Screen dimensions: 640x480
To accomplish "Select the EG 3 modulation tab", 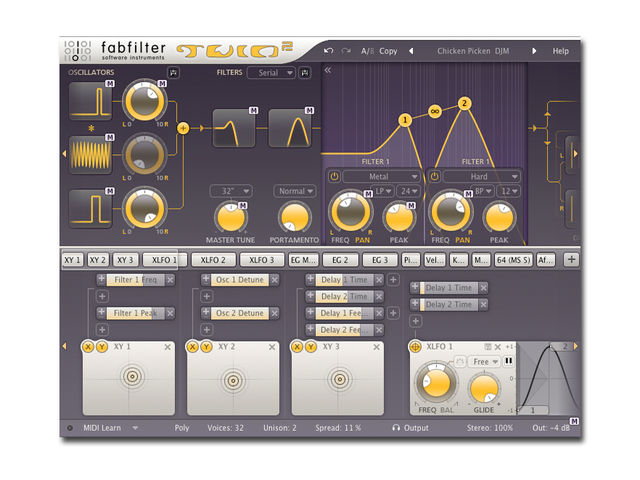I will pos(380,260).
